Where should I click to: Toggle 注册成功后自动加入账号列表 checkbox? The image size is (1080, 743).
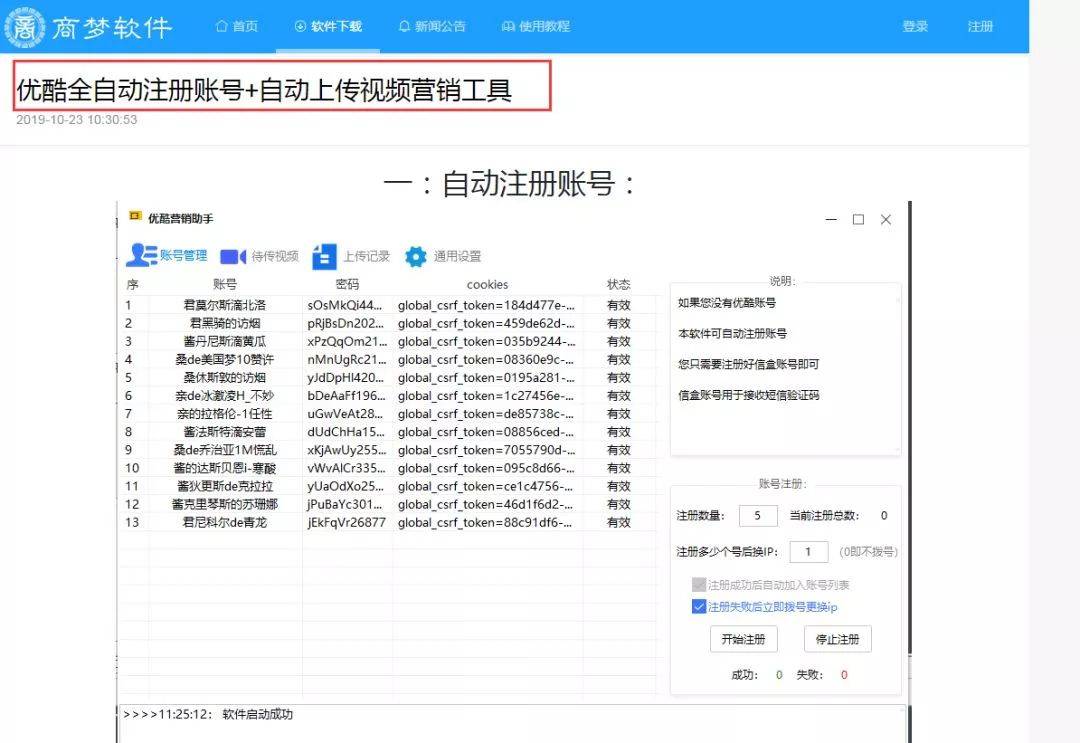click(x=698, y=585)
